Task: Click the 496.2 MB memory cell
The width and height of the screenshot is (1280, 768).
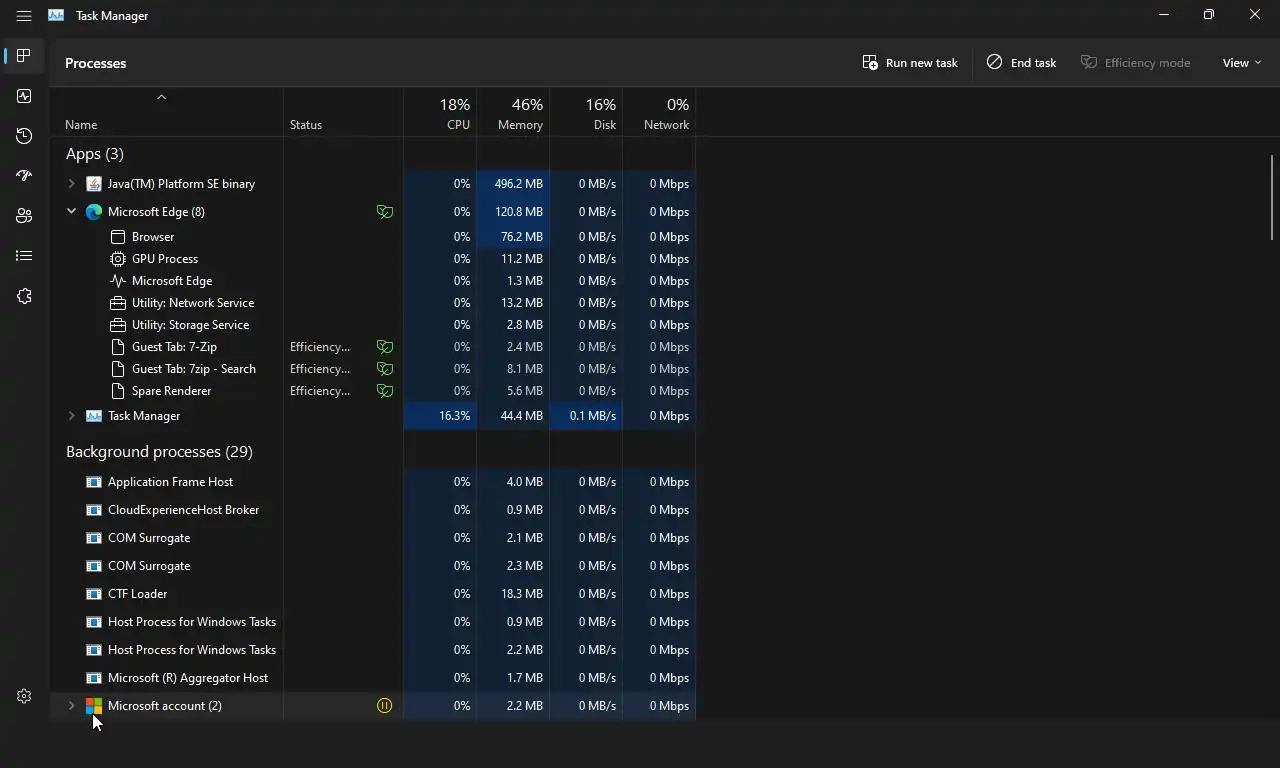Action: point(513,184)
